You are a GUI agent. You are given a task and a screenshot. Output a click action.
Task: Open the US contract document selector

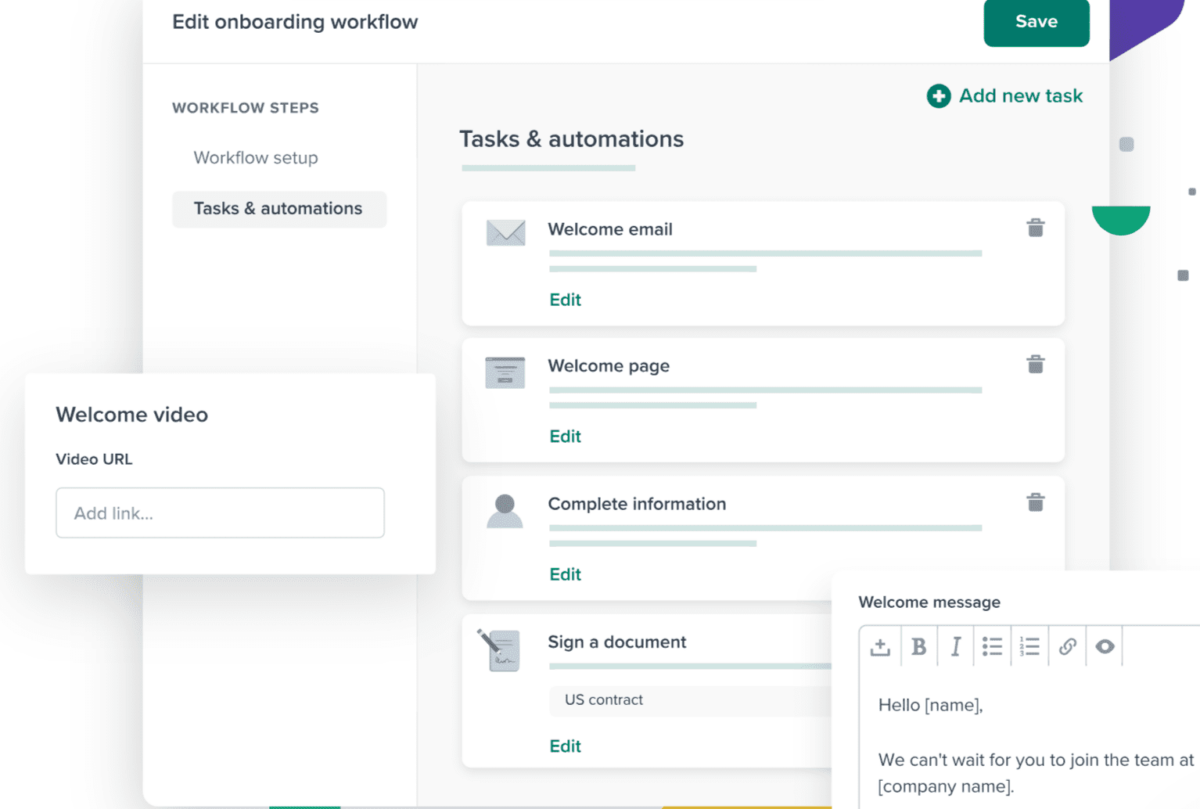pyautogui.click(x=691, y=700)
